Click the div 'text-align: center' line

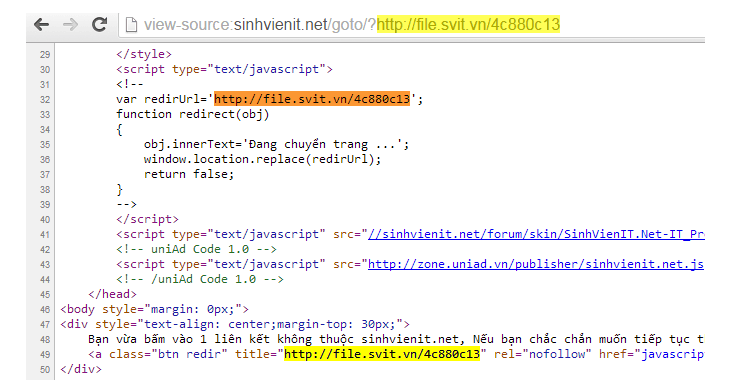[235, 324]
